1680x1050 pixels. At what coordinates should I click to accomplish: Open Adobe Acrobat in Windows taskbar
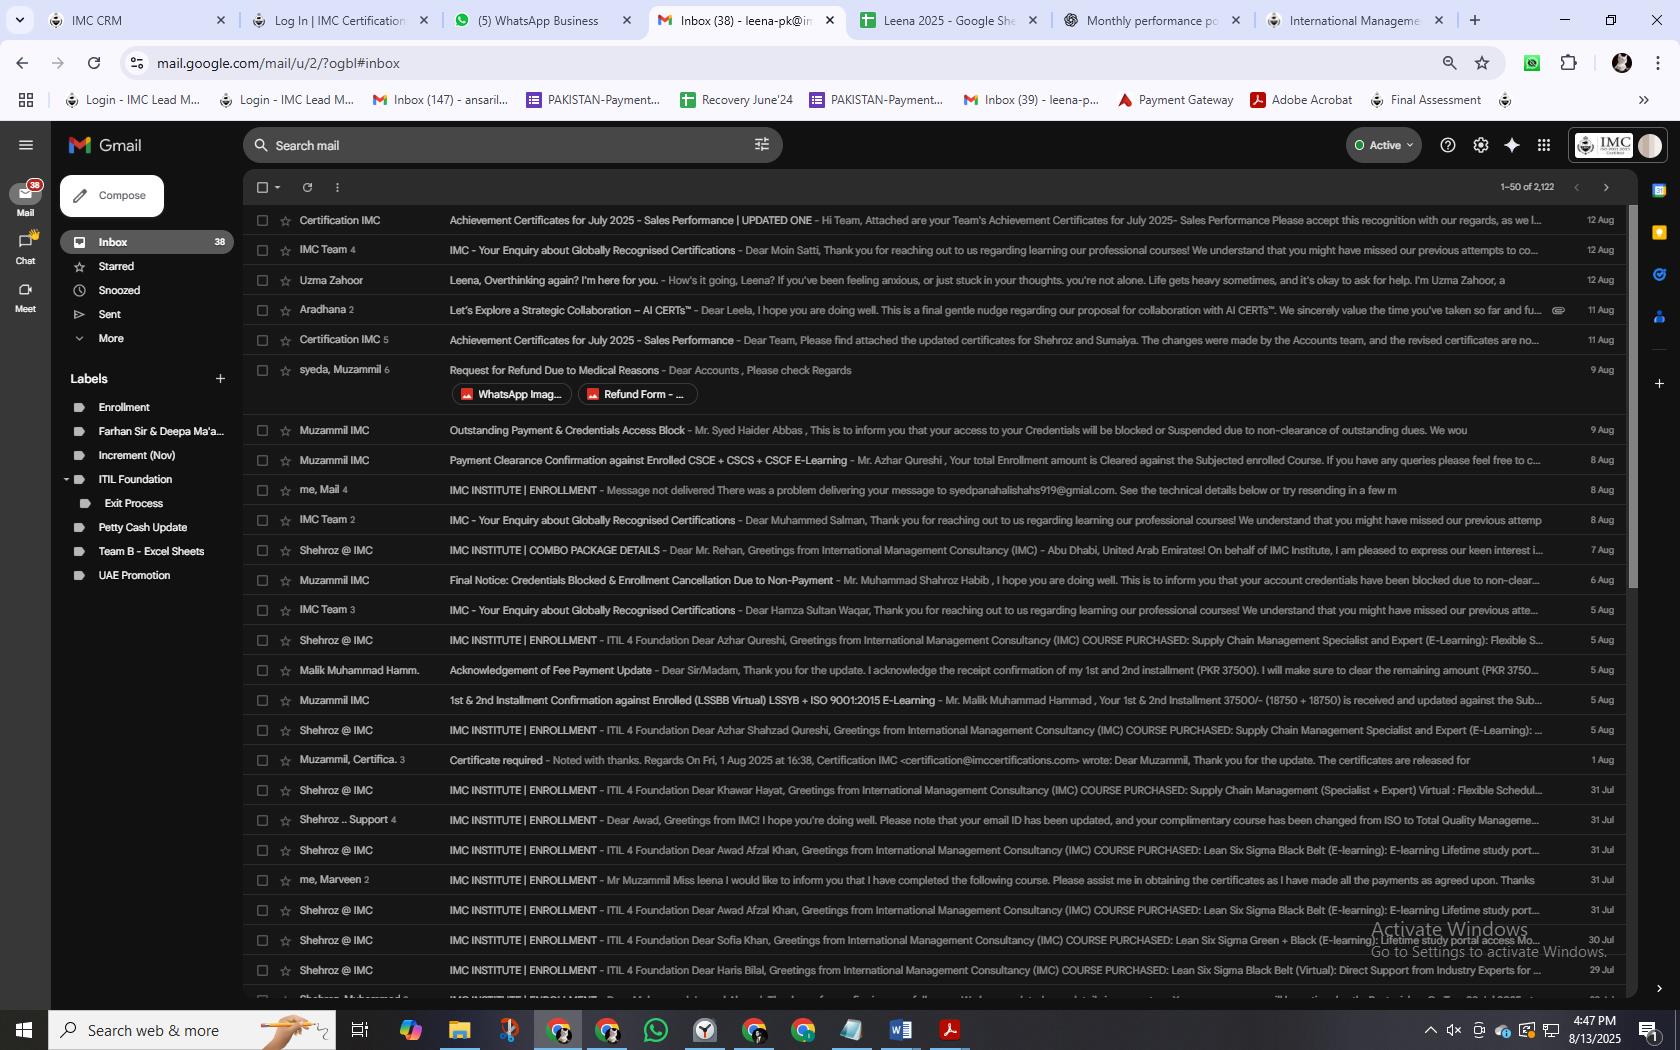point(950,1030)
